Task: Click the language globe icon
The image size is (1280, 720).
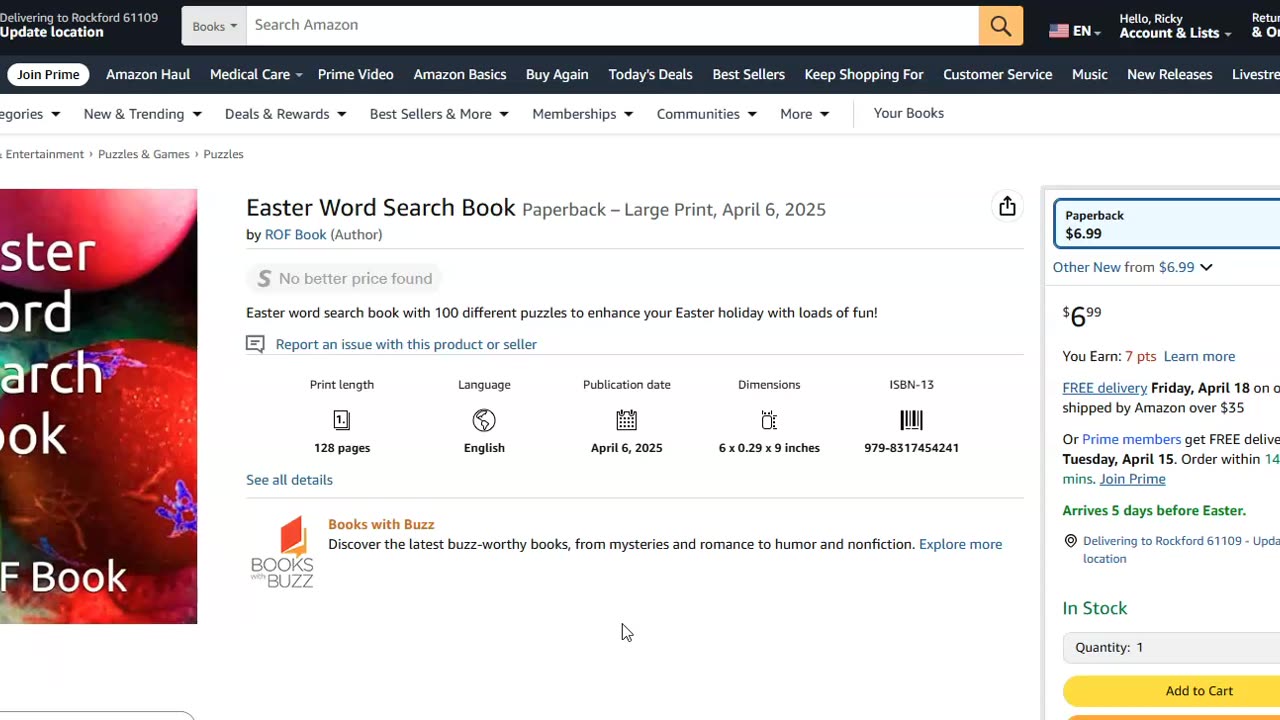Action: click(484, 420)
